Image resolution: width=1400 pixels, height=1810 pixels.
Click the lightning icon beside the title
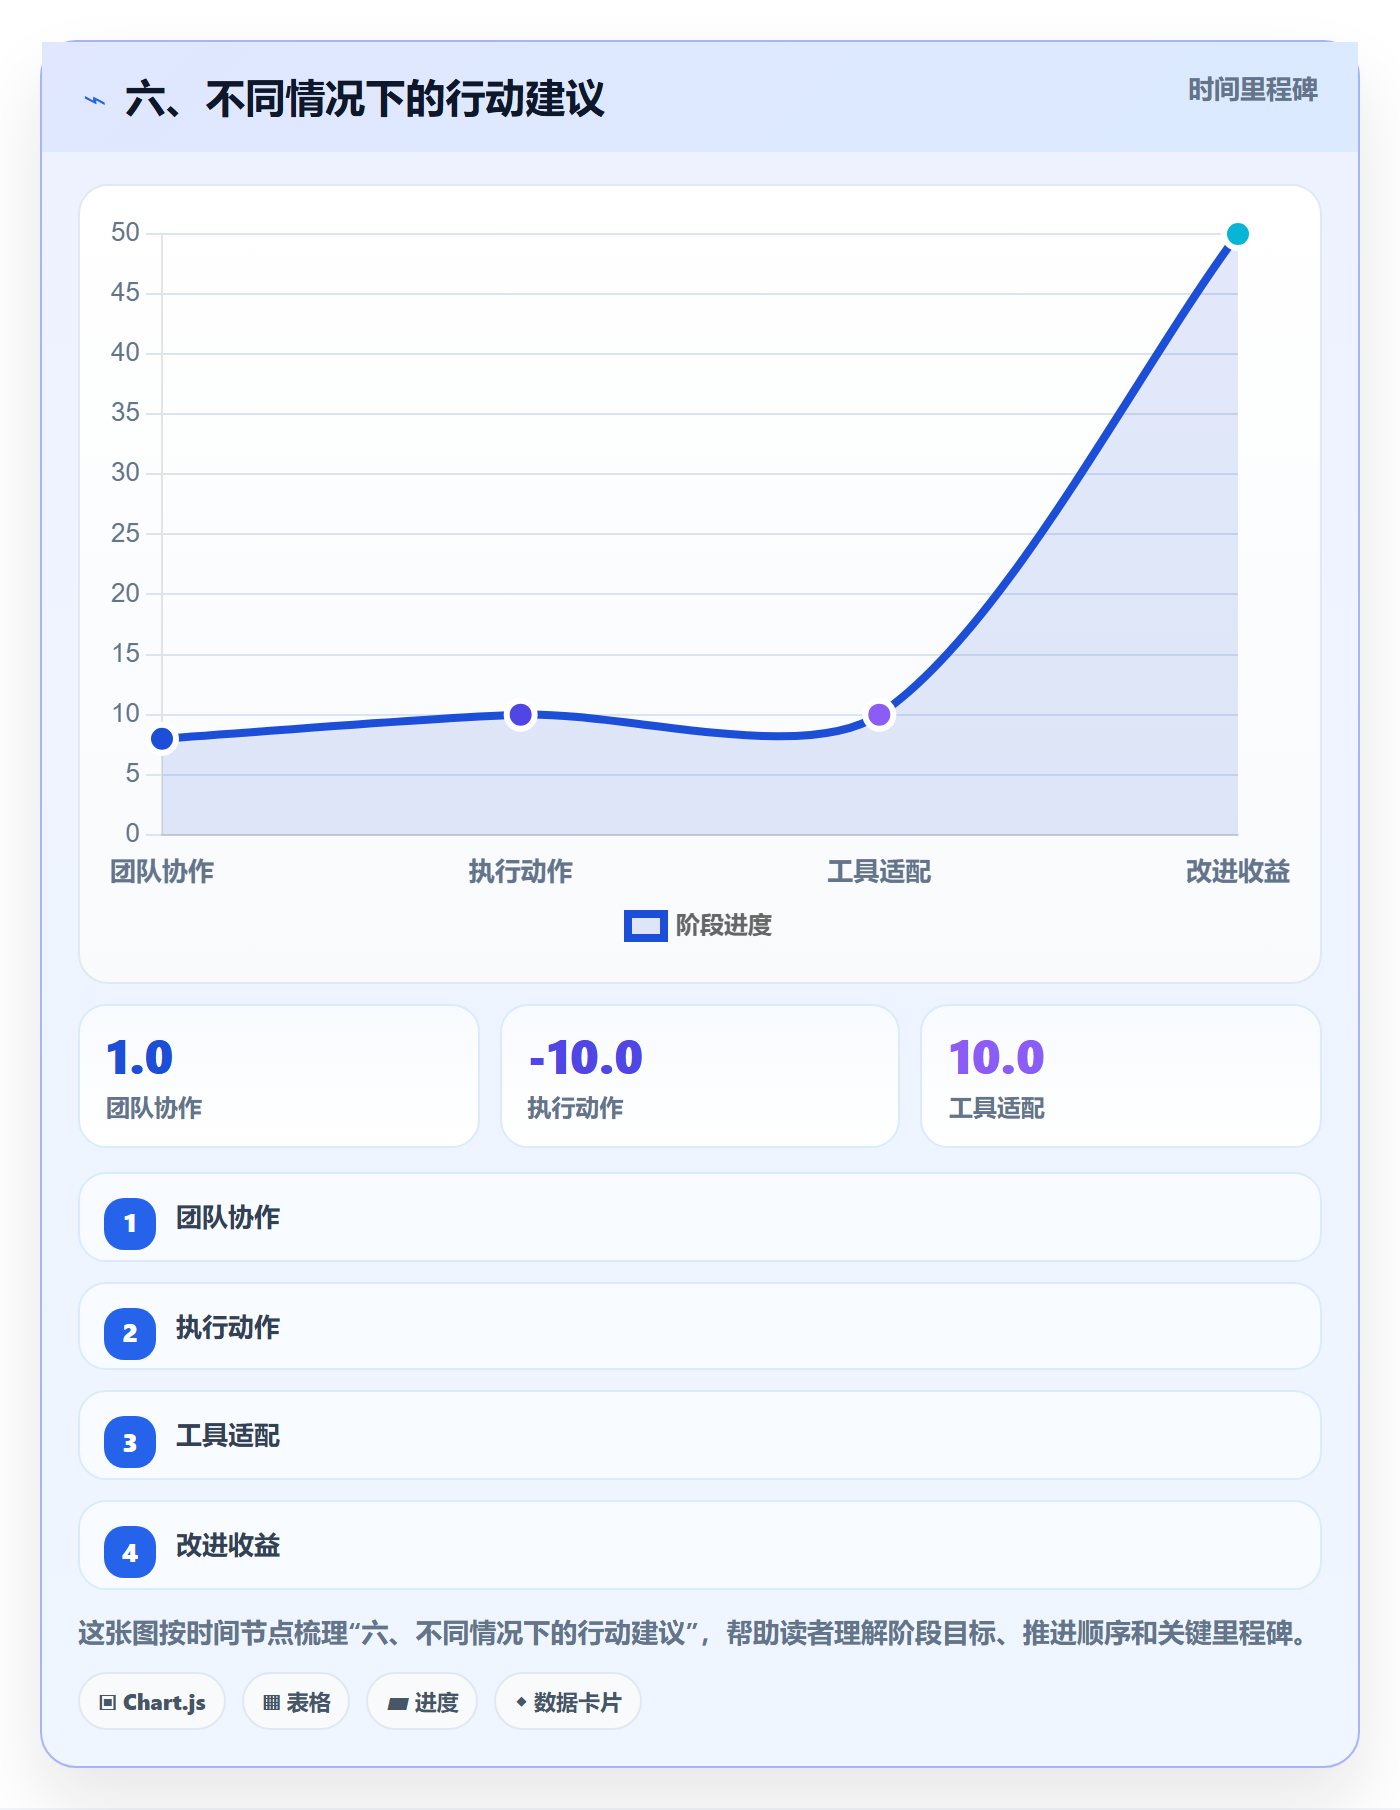[x=95, y=100]
